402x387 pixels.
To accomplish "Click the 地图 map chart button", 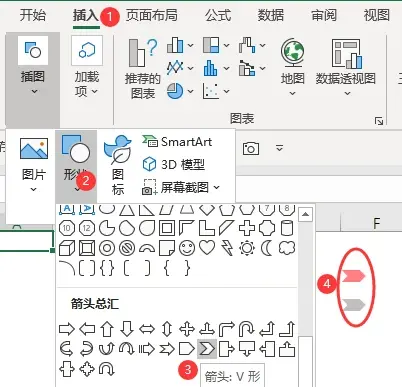I will (292, 67).
